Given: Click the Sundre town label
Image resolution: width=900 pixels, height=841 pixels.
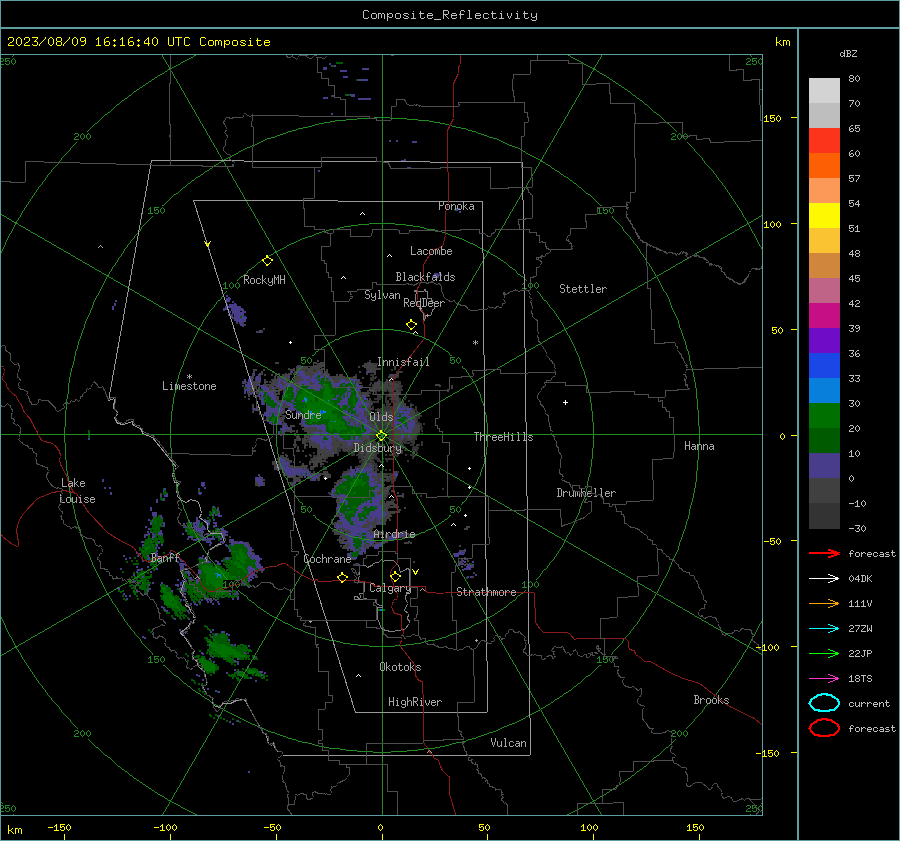Looking at the screenshot, I should click(x=303, y=415).
